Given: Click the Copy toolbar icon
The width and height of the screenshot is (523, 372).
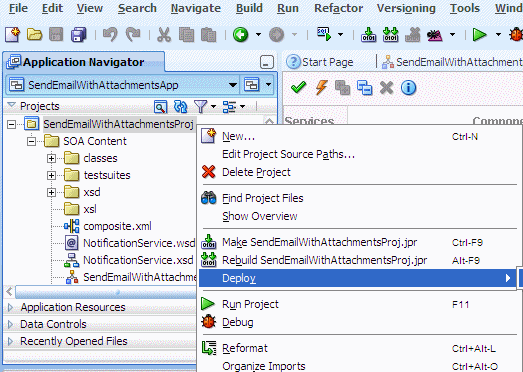Looking at the screenshot, I should [186, 34].
